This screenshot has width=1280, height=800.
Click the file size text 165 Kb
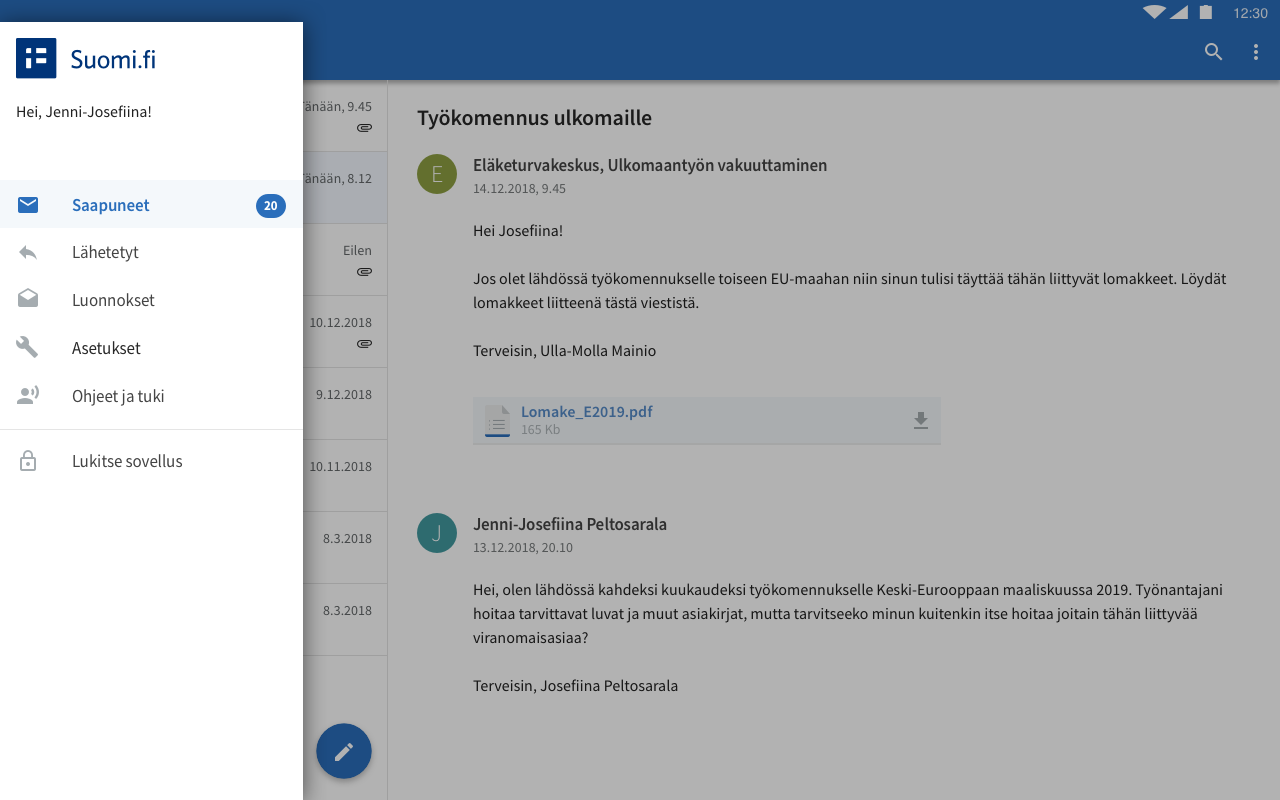540,430
